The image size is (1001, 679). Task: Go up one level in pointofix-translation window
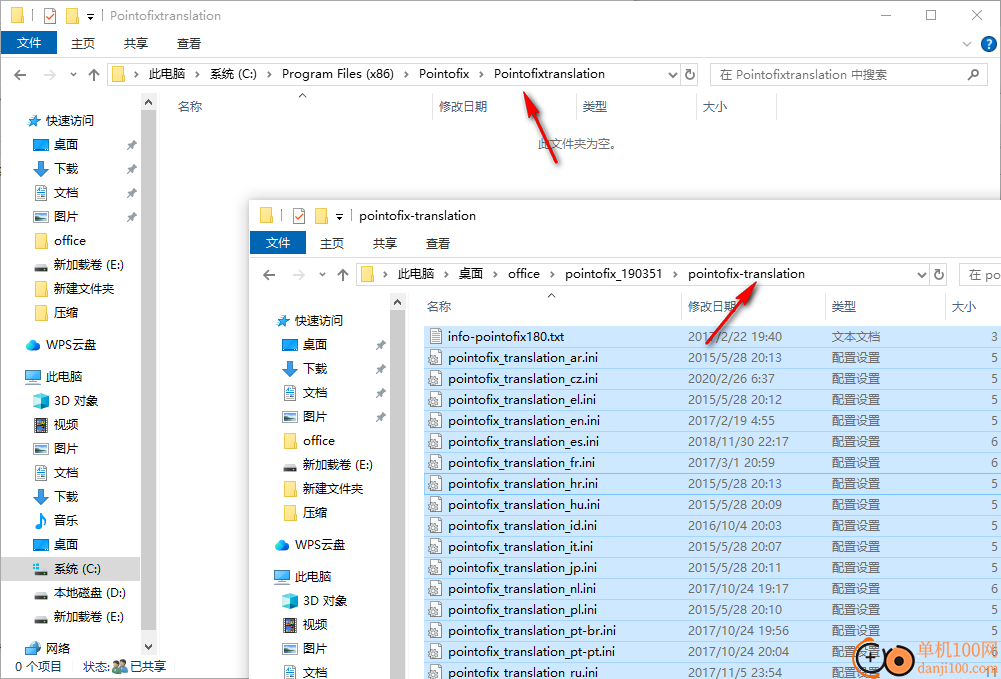343,274
